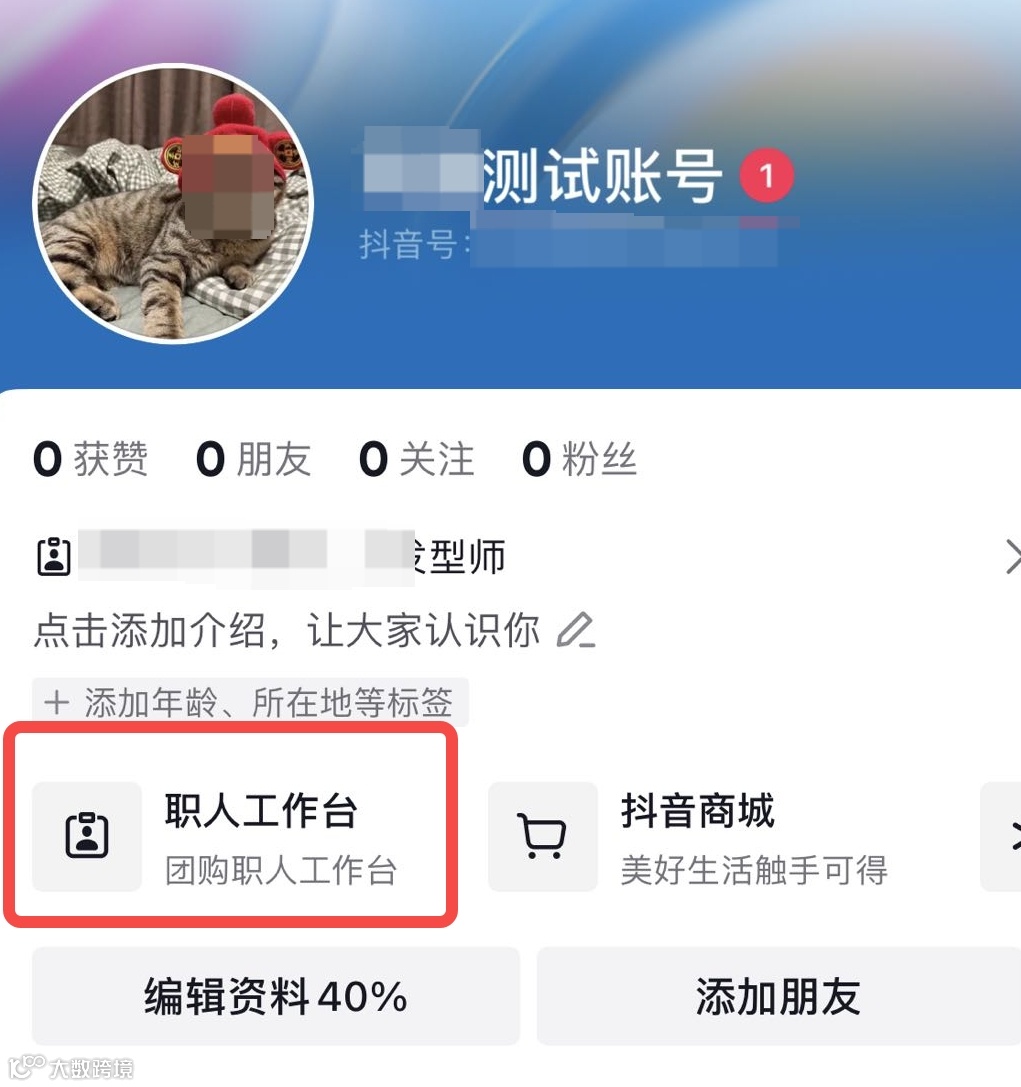The height and width of the screenshot is (1087, 1021).
Task: Select 添加年龄、所在地等标签 chip
Action: [250, 702]
